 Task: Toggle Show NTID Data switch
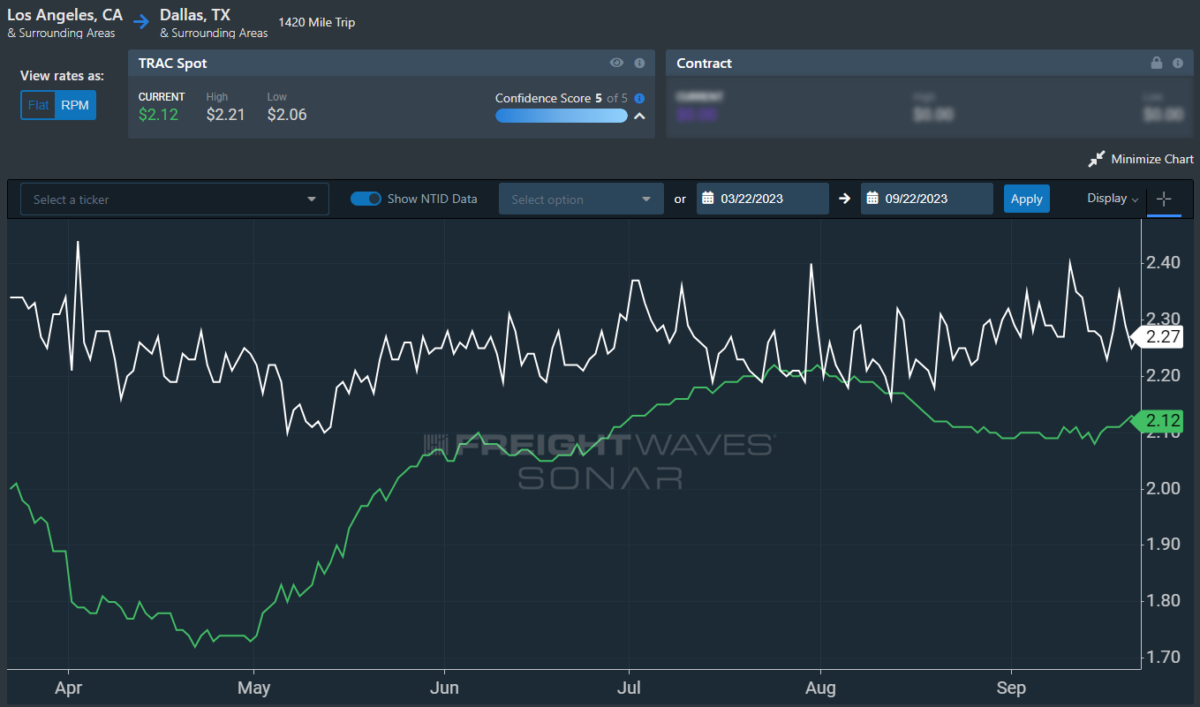[x=366, y=199]
